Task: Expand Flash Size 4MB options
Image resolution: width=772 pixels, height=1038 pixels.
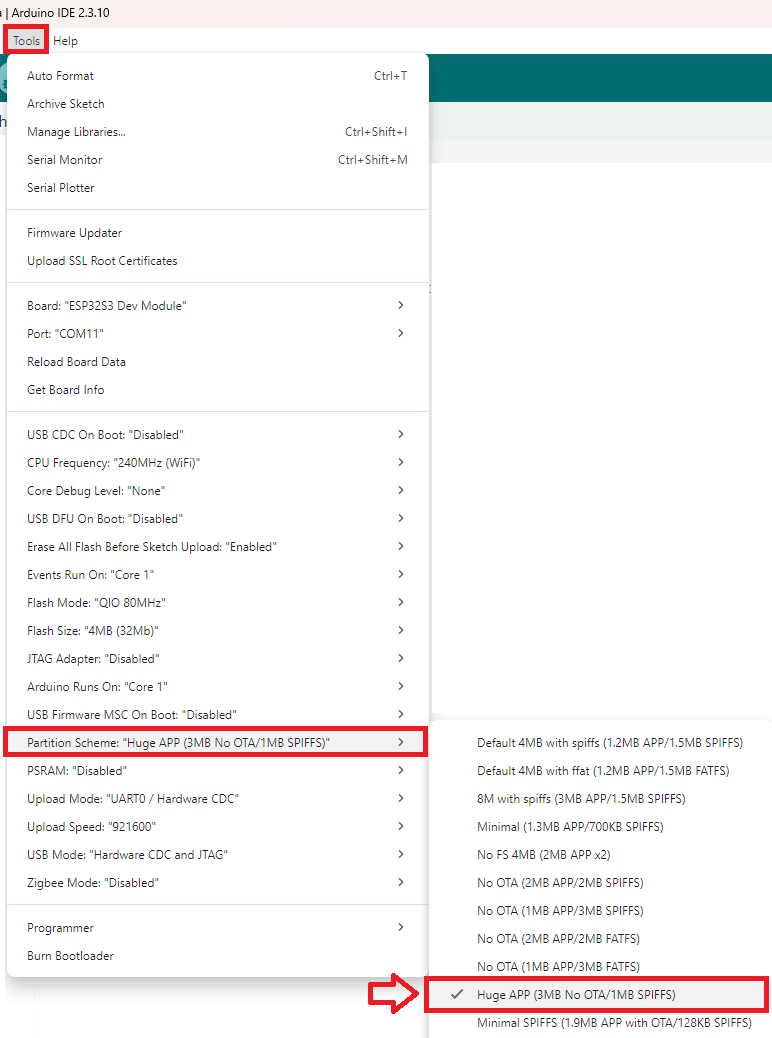Action: point(217,631)
